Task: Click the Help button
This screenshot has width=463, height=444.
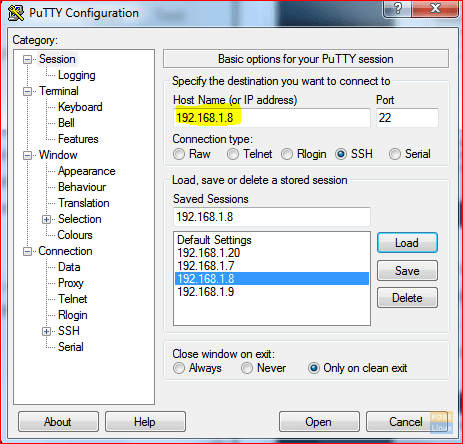Action: click(x=145, y=422)
